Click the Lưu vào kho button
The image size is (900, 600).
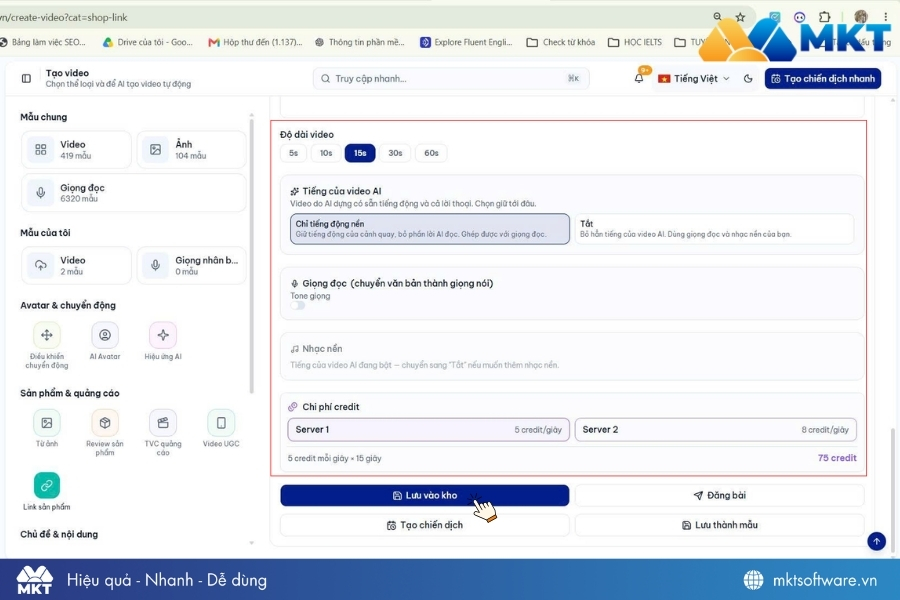pos(425,496)
